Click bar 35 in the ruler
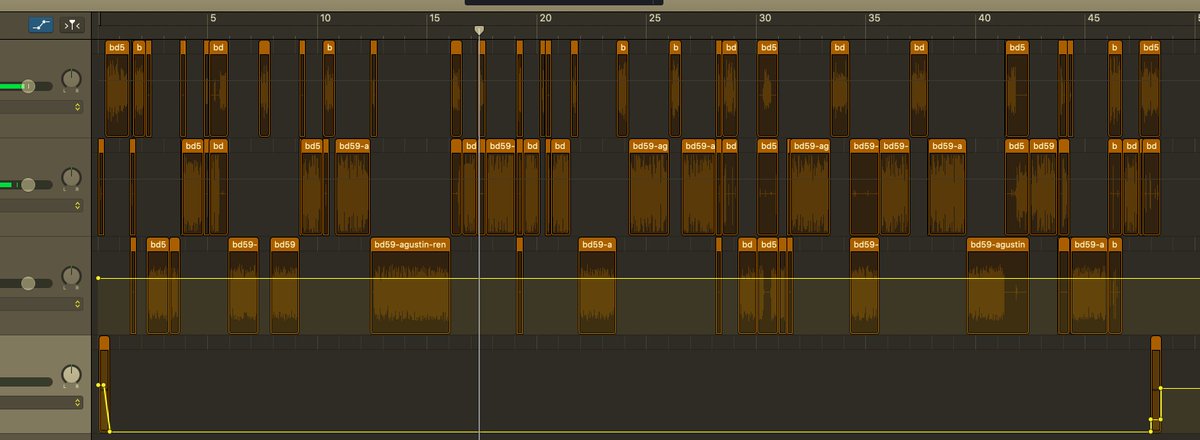Image resolution: width=1200 pixels, height=440 pixels. pyautogui.click(x=875, y=18)
